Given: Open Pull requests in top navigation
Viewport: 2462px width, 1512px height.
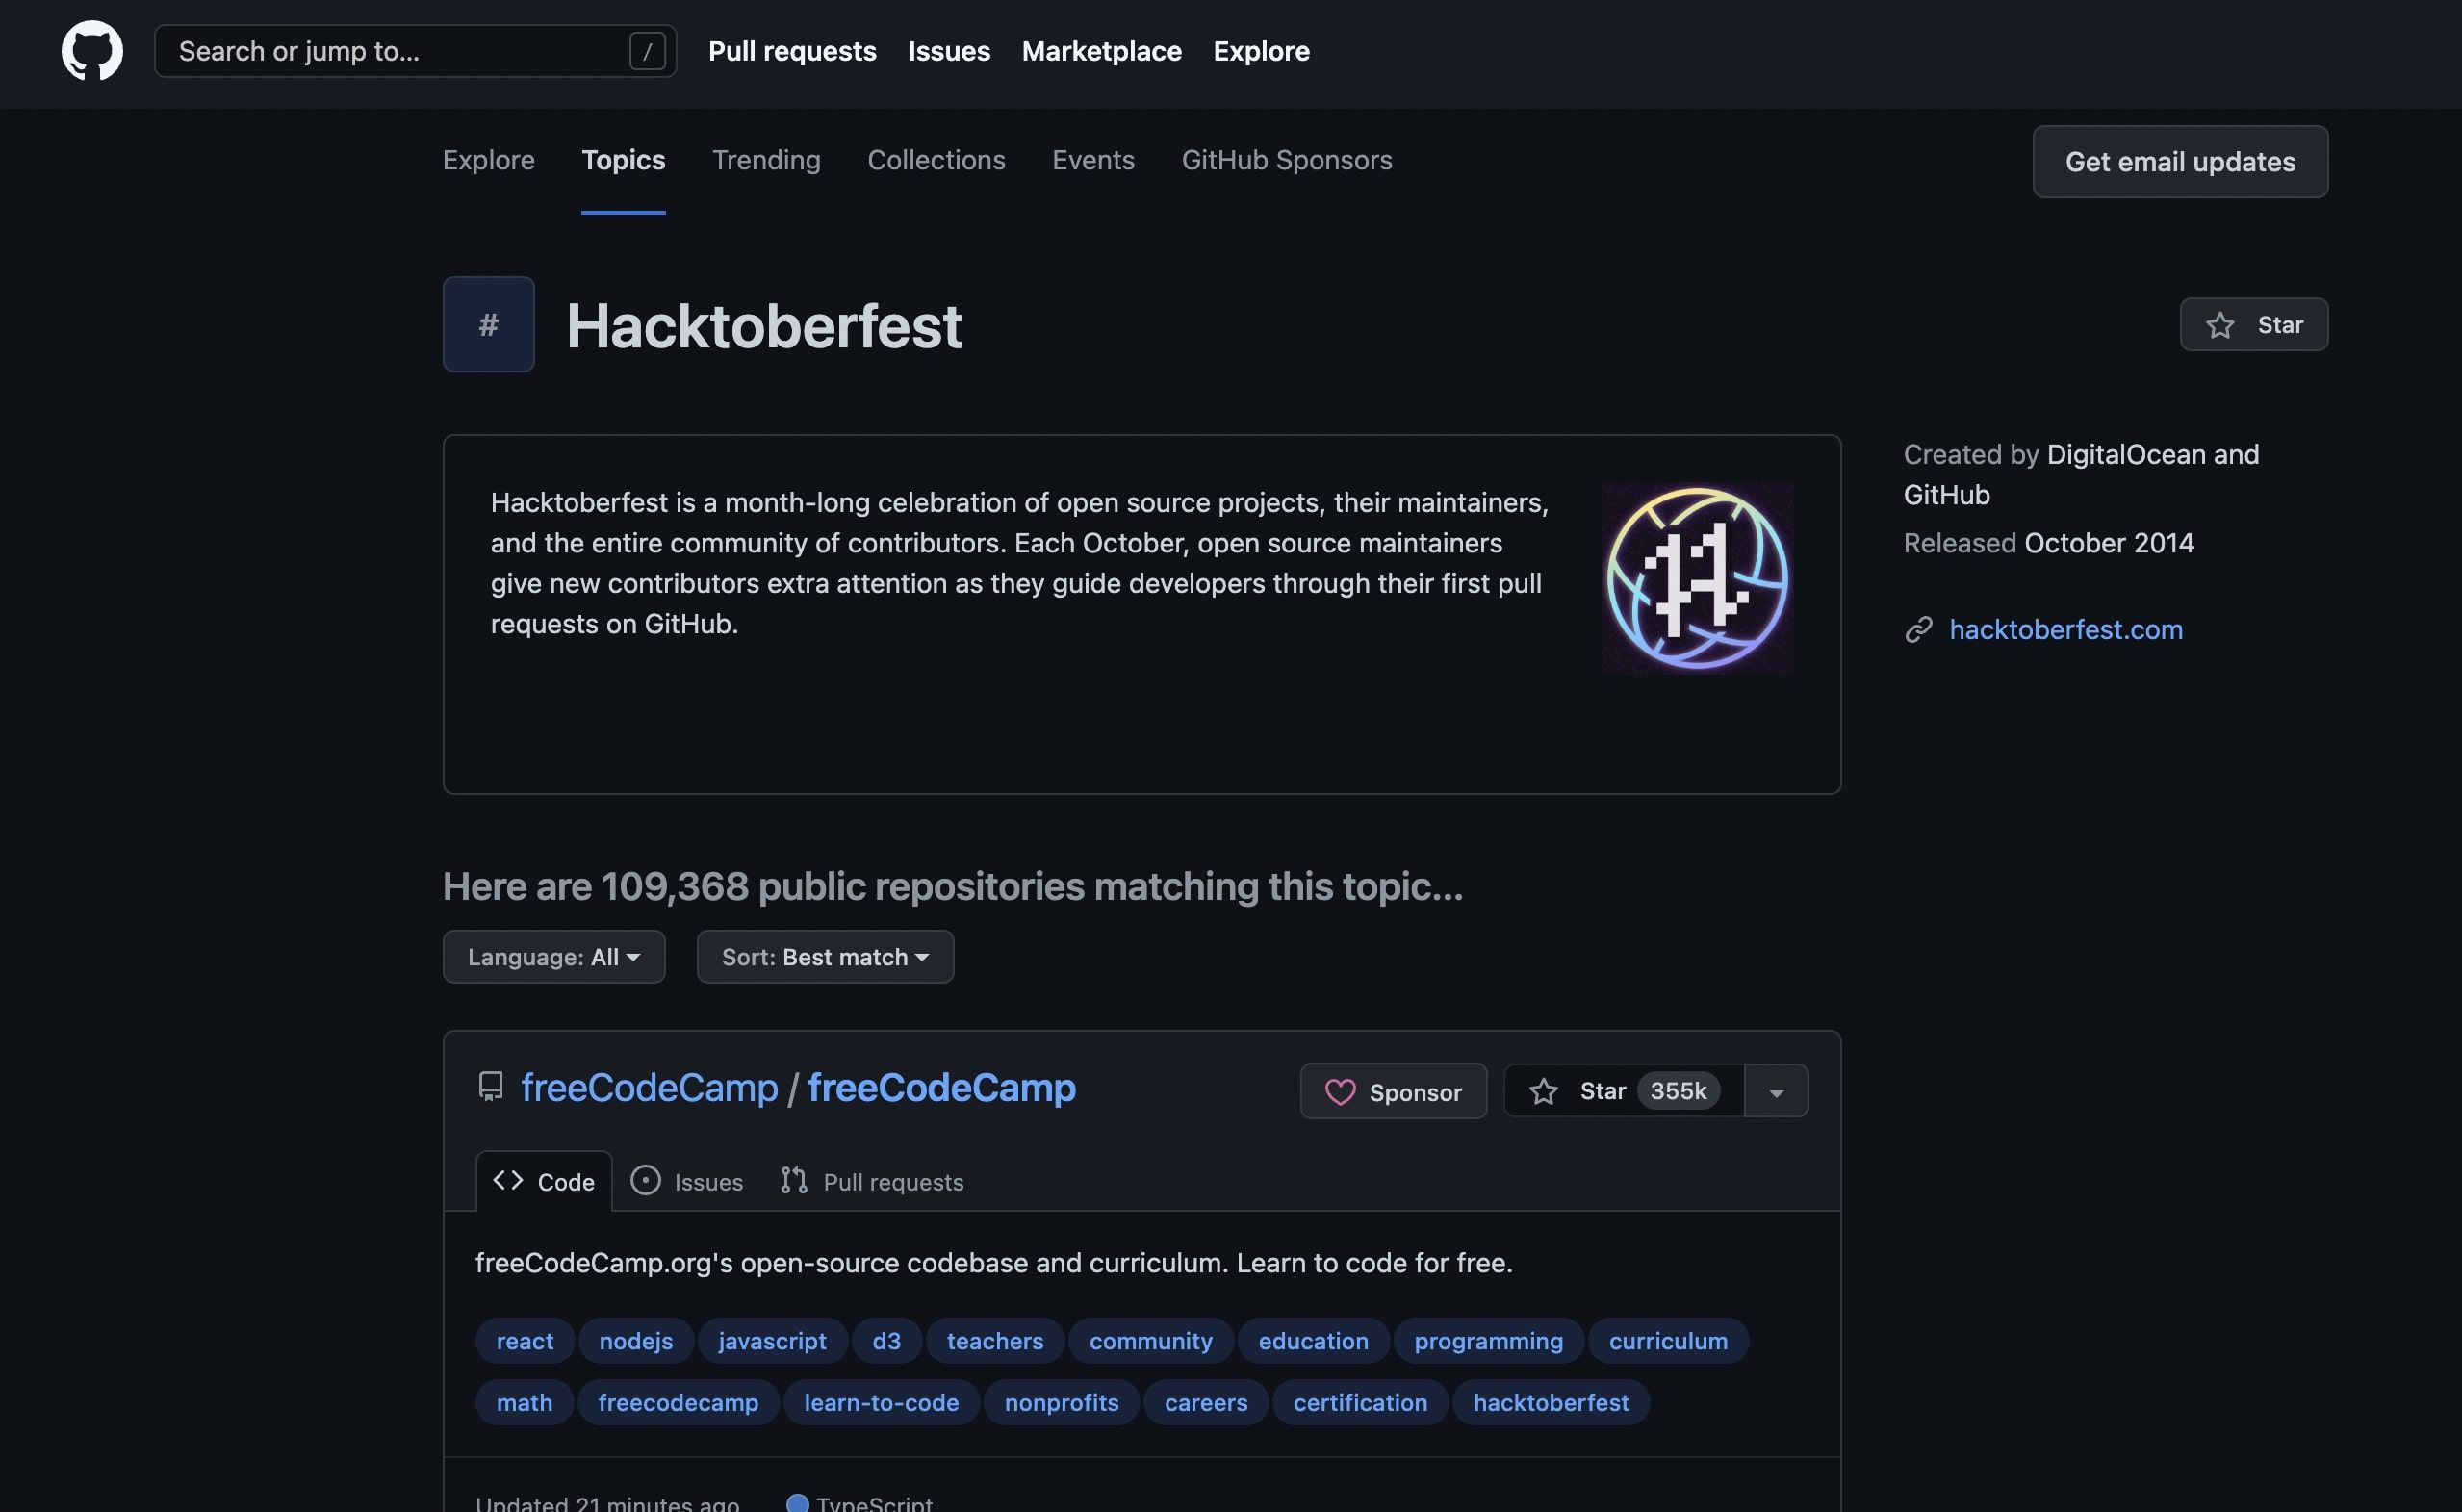Looking at the screenshot, I should click(792, 51).
